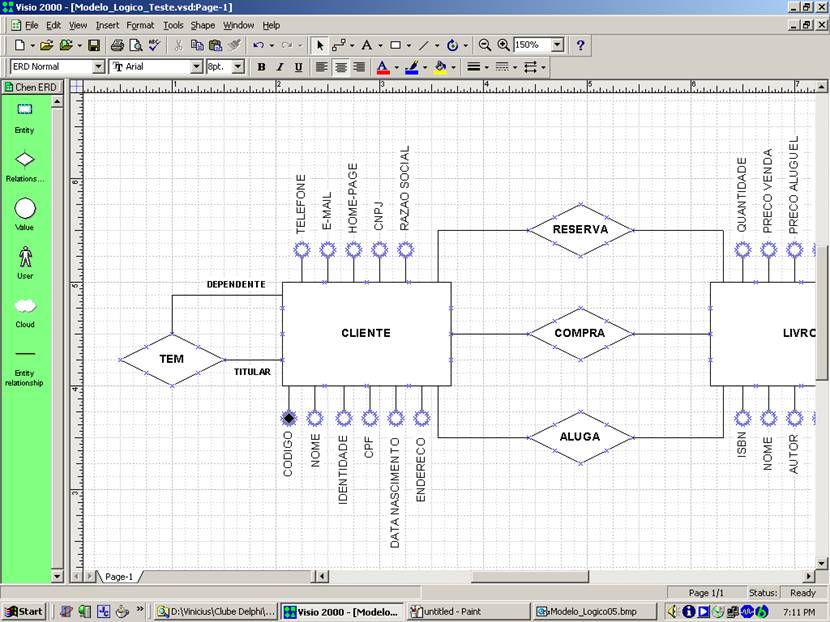Open the 8pt font size dropdown
The width and height of the screenshot is (830, 622).
[236, 67]
